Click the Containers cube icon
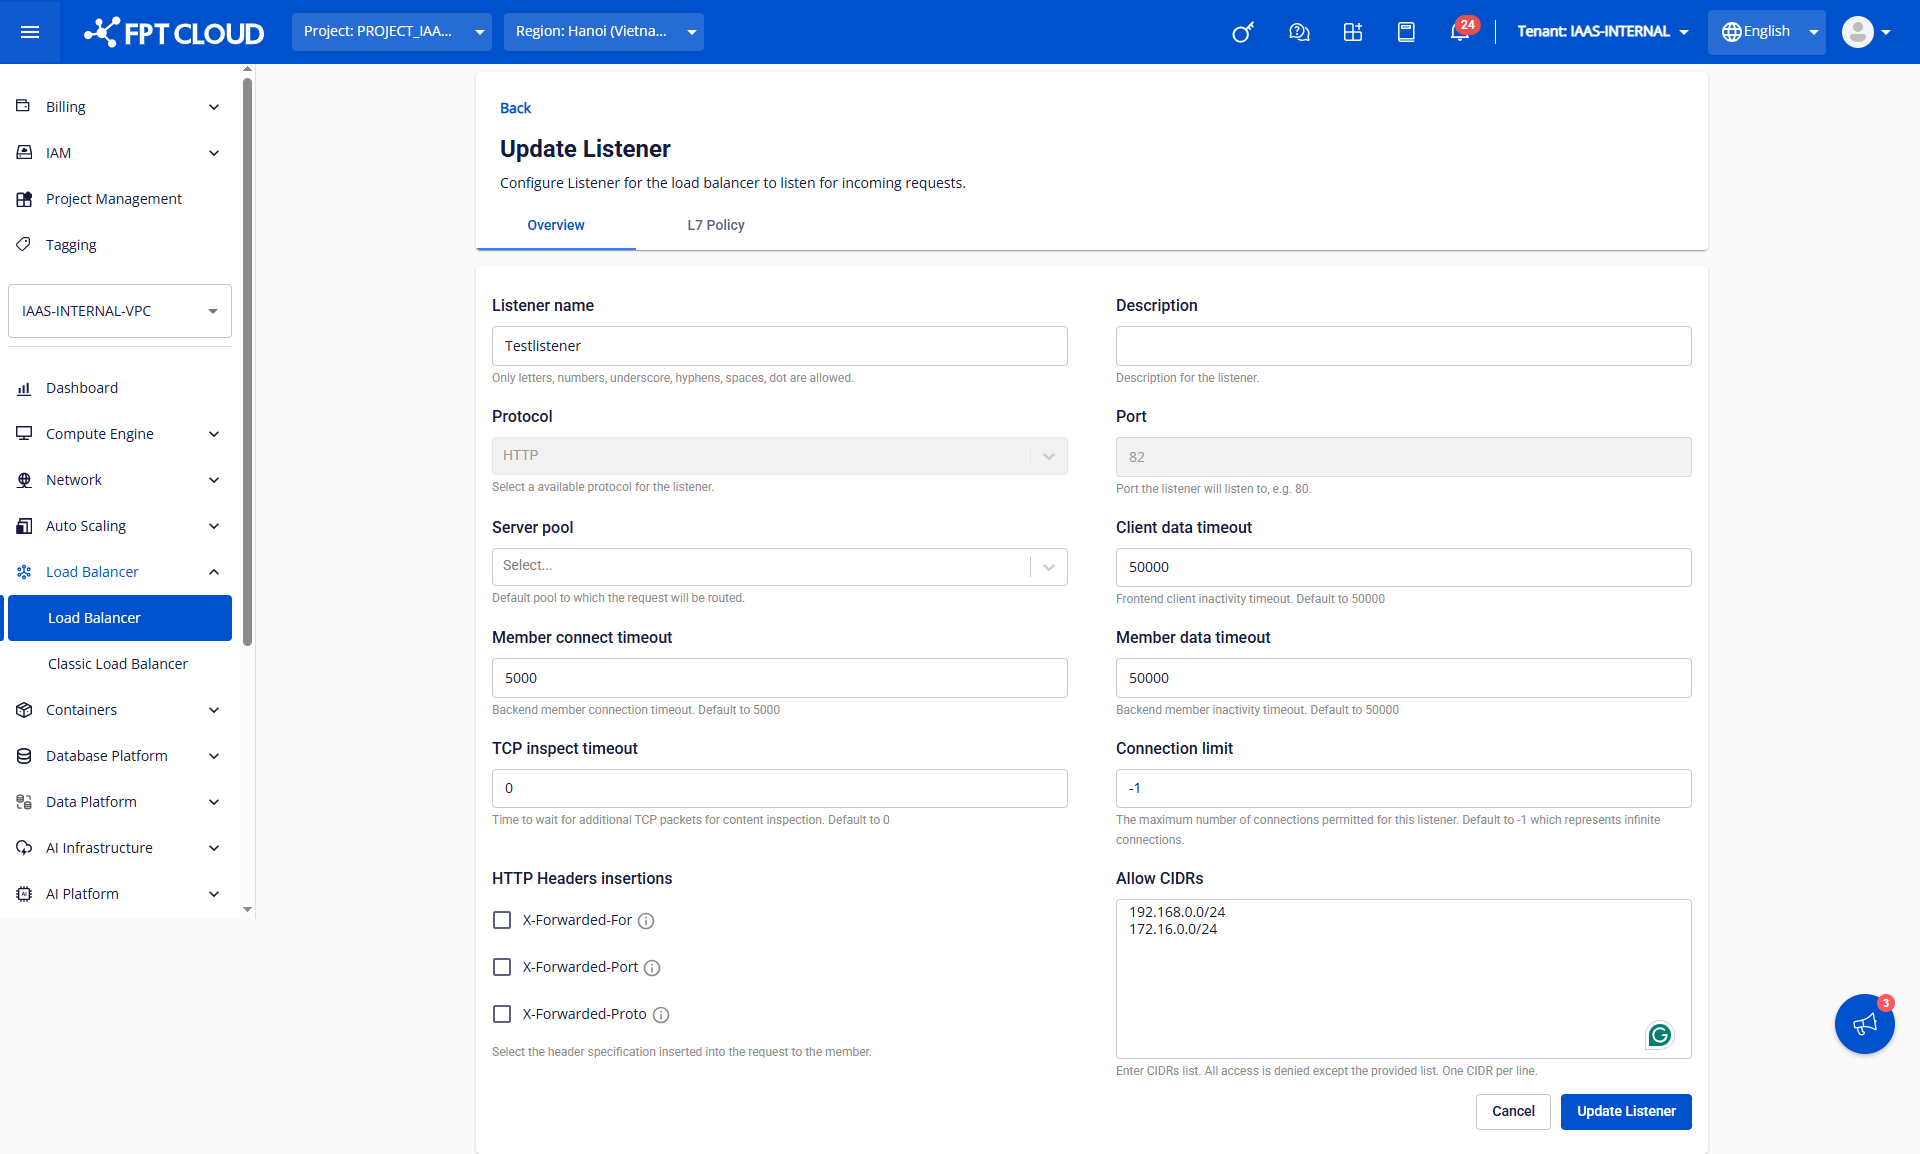1920x1154 pixels. pos(24,710)
